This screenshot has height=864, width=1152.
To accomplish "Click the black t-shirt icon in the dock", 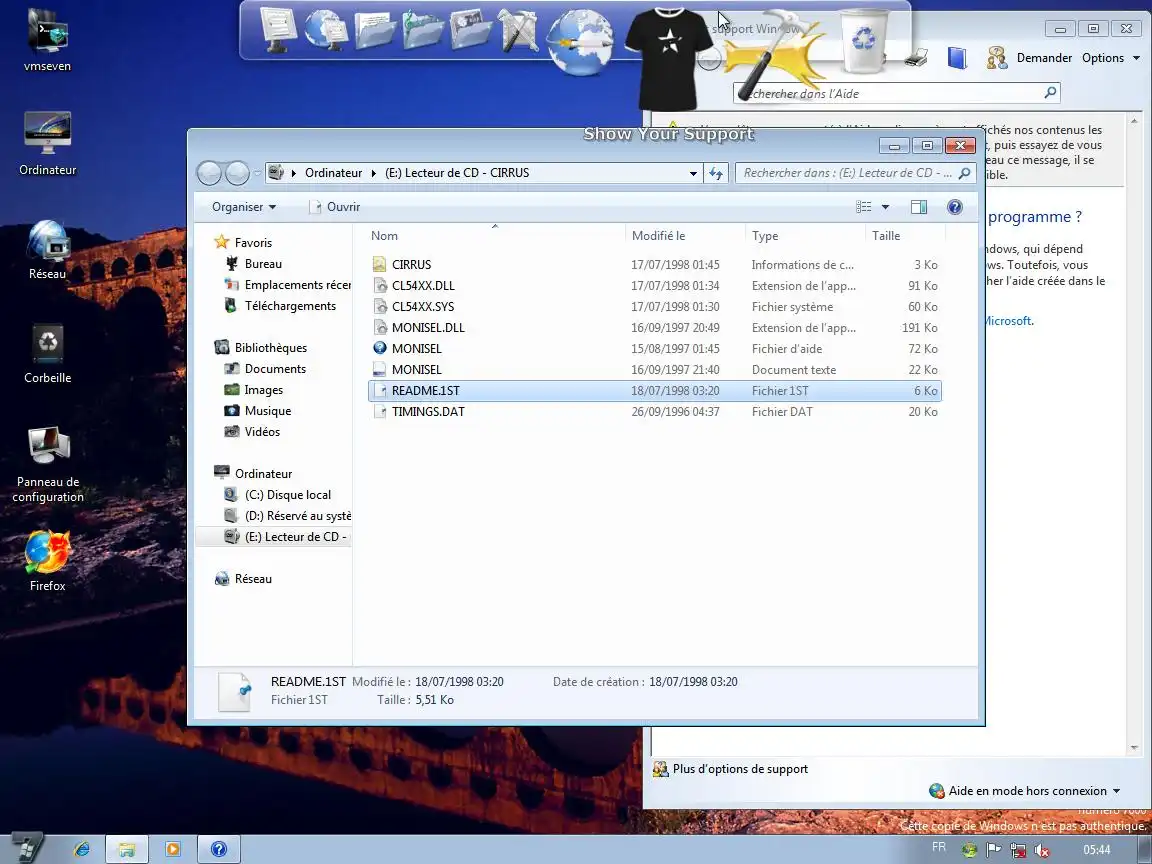I will click(668, 59).
